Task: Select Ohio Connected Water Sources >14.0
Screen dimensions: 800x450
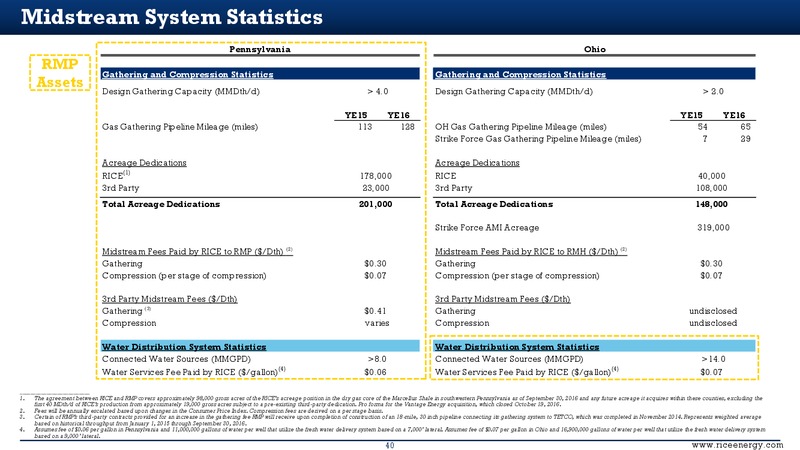Action: click(713, 359)
